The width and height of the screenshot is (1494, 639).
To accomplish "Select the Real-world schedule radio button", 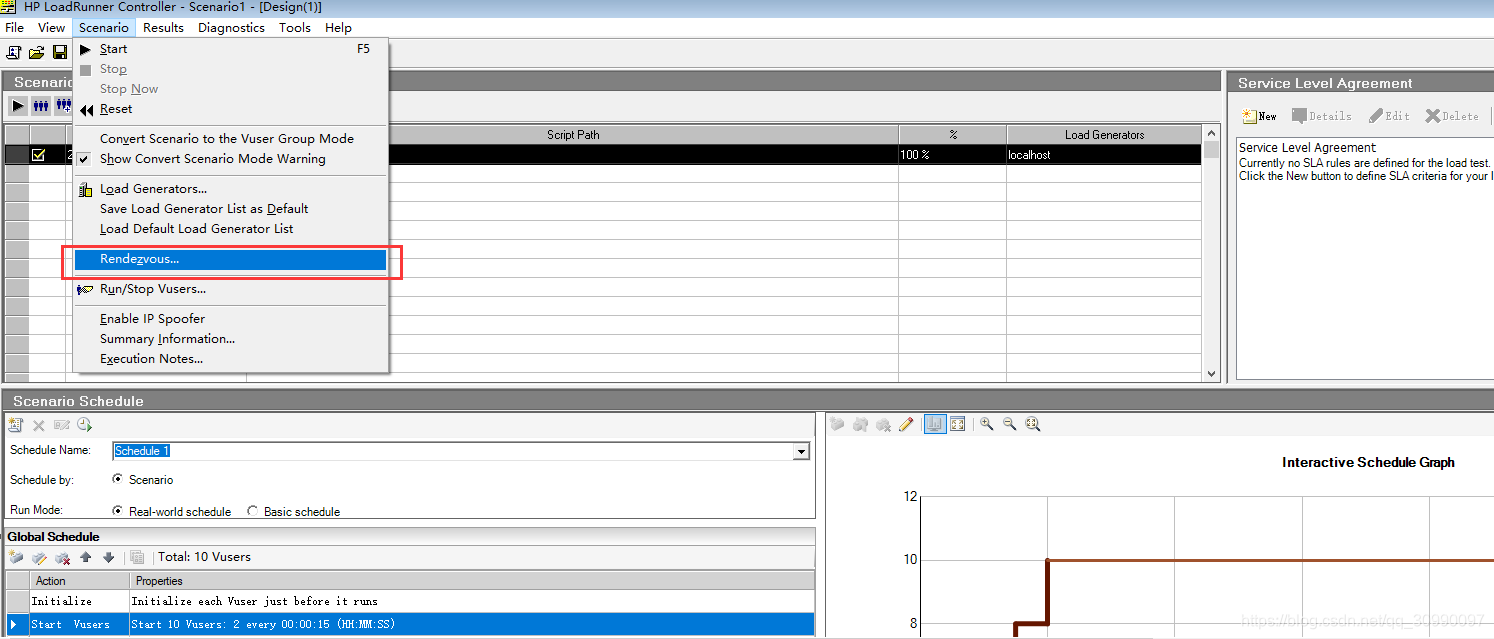I will 118,511.
